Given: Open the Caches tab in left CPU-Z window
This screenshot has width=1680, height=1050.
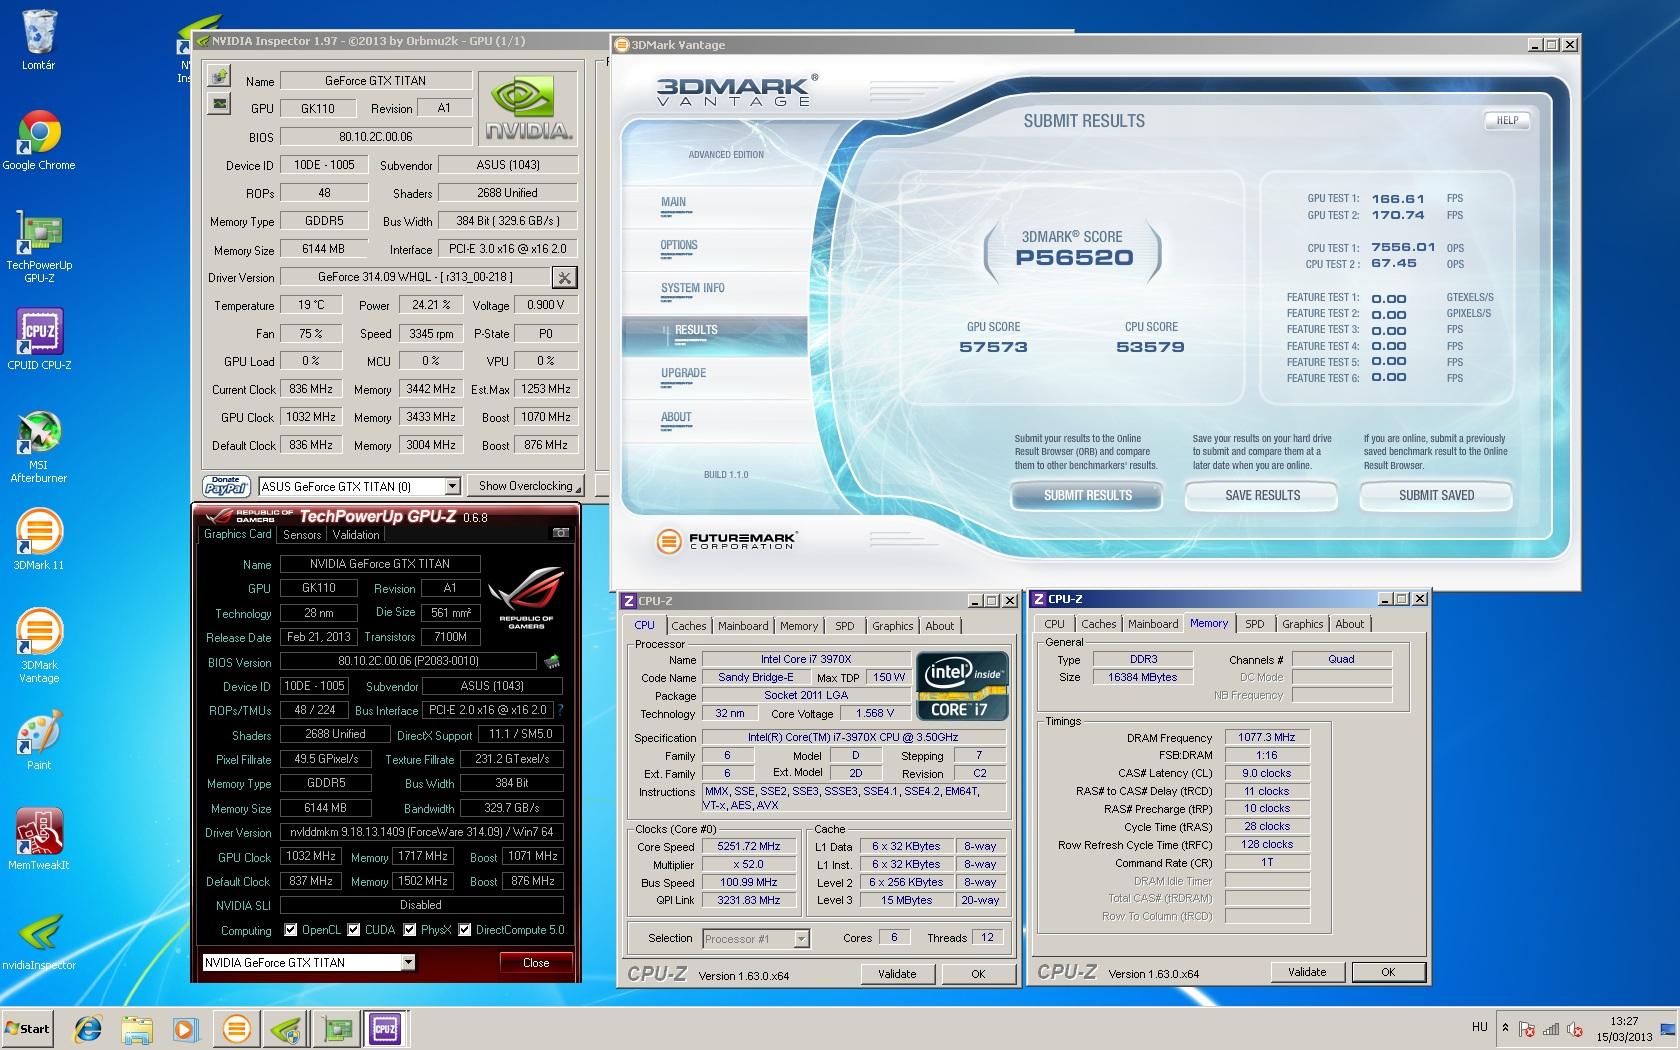Looking at the screenshot, I should [x=688, y=626].
